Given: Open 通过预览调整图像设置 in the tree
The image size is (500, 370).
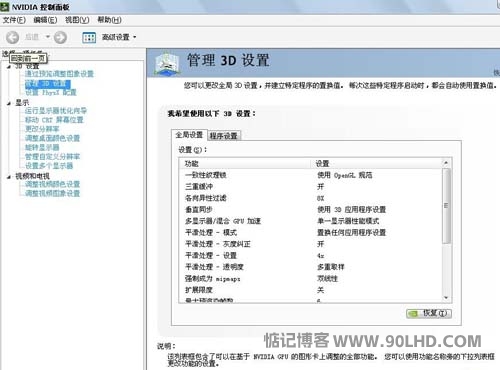Looking at the screenshot, I should (59, 74).
